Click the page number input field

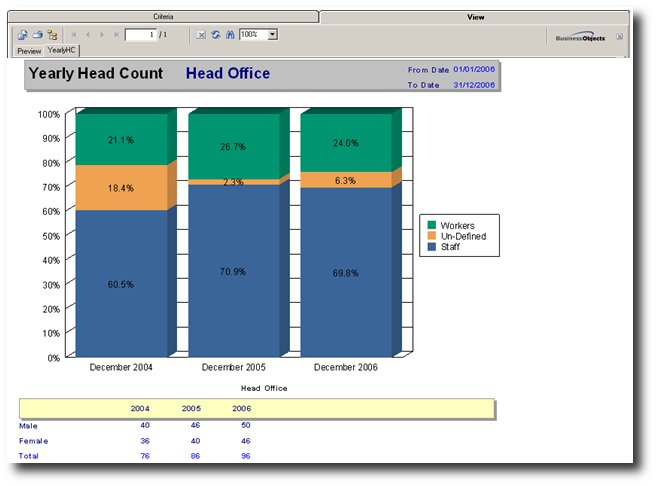pyautogui.click(x=140, y=35)
